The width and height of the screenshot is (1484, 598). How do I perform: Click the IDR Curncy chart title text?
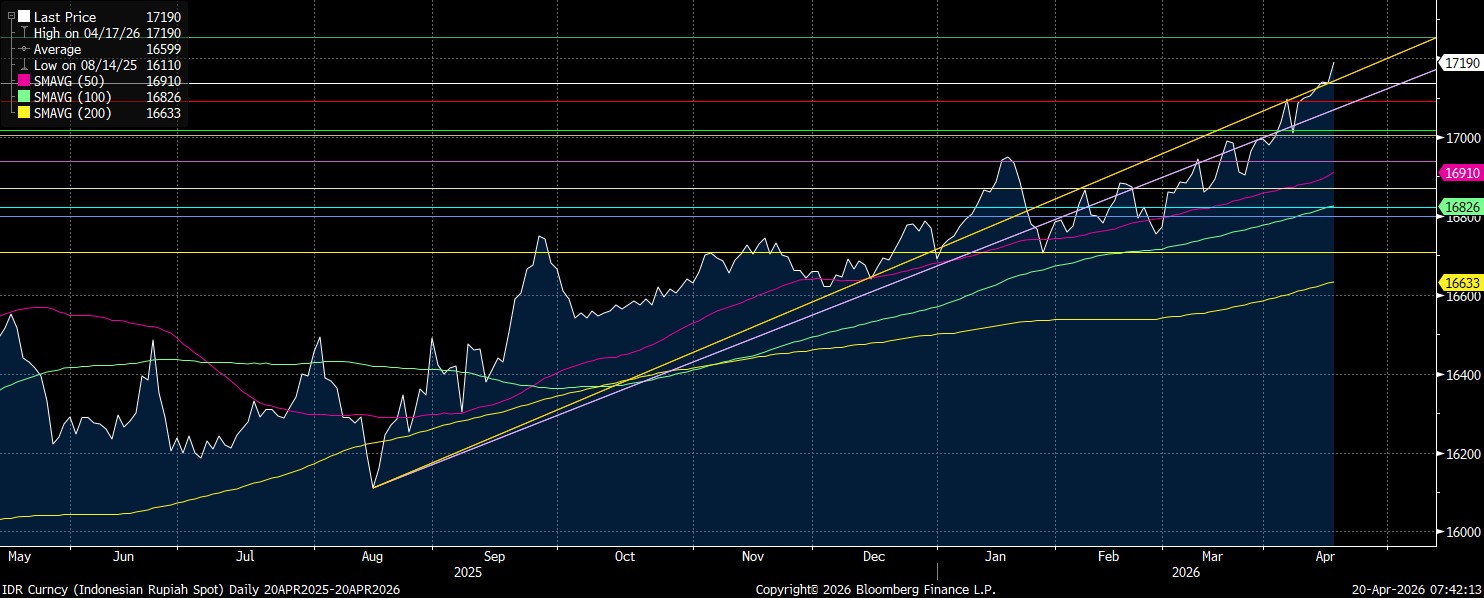200,590
